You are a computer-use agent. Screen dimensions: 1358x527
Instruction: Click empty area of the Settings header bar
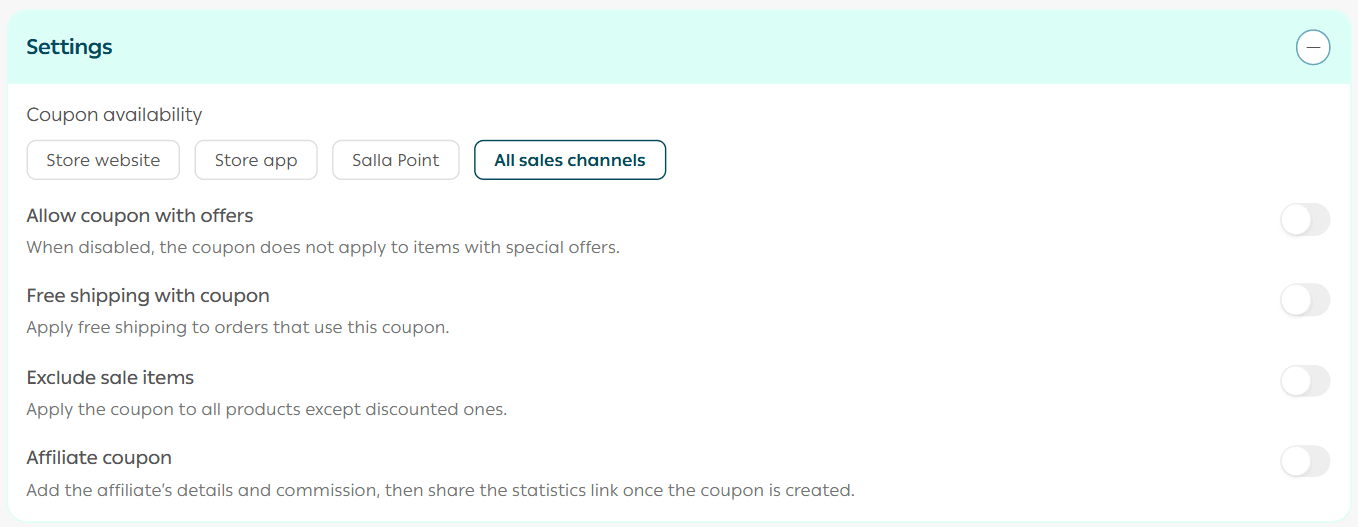tap(700, 47)
